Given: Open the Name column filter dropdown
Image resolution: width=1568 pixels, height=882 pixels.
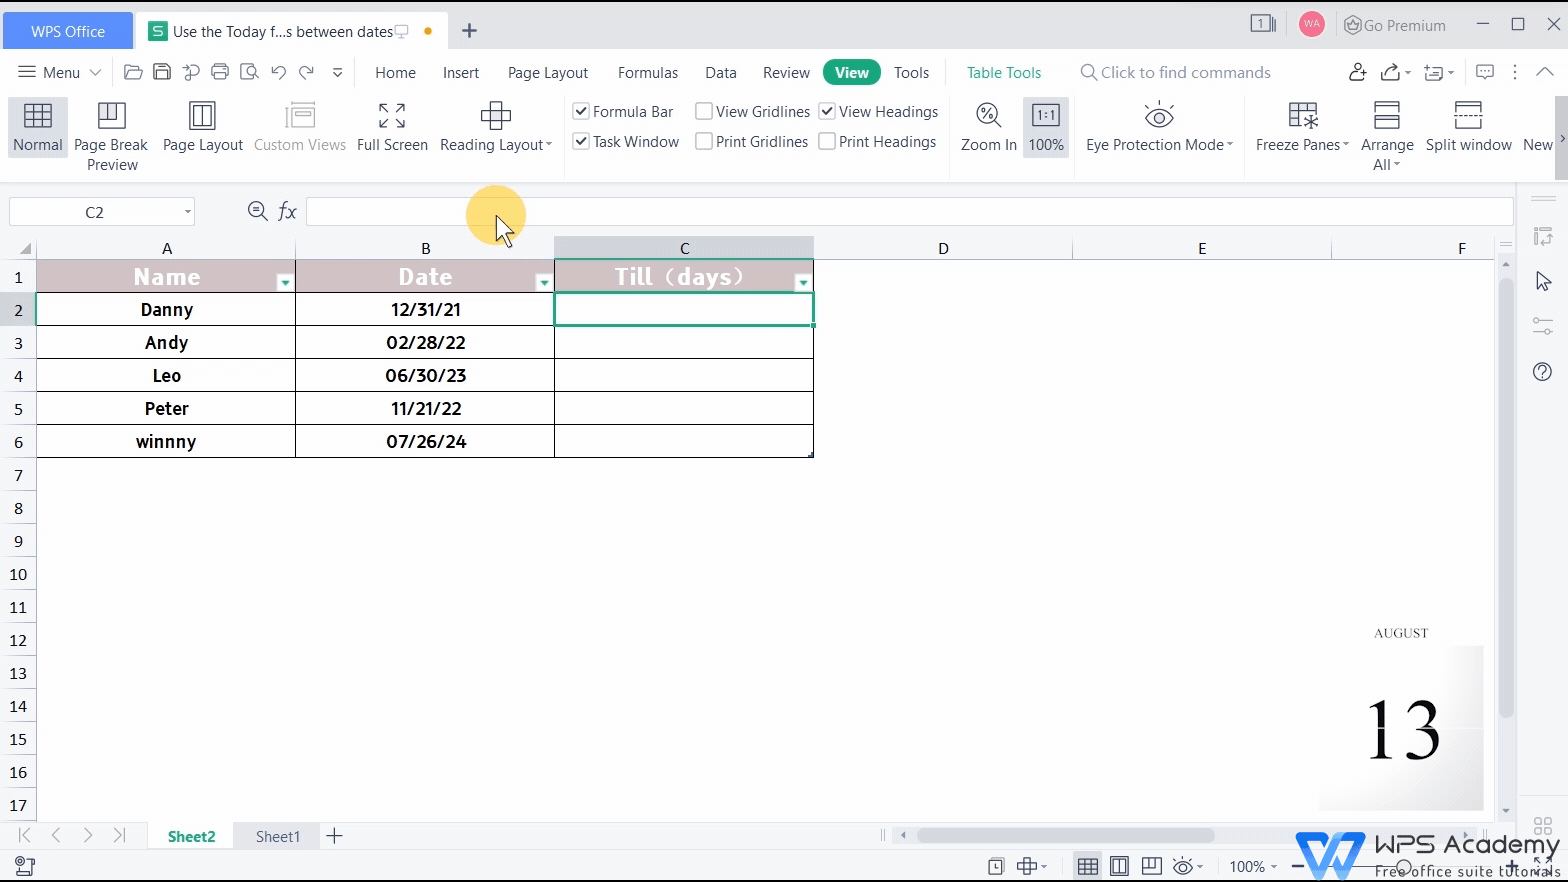Looking at the screenshot, I should tap(285, 283).
